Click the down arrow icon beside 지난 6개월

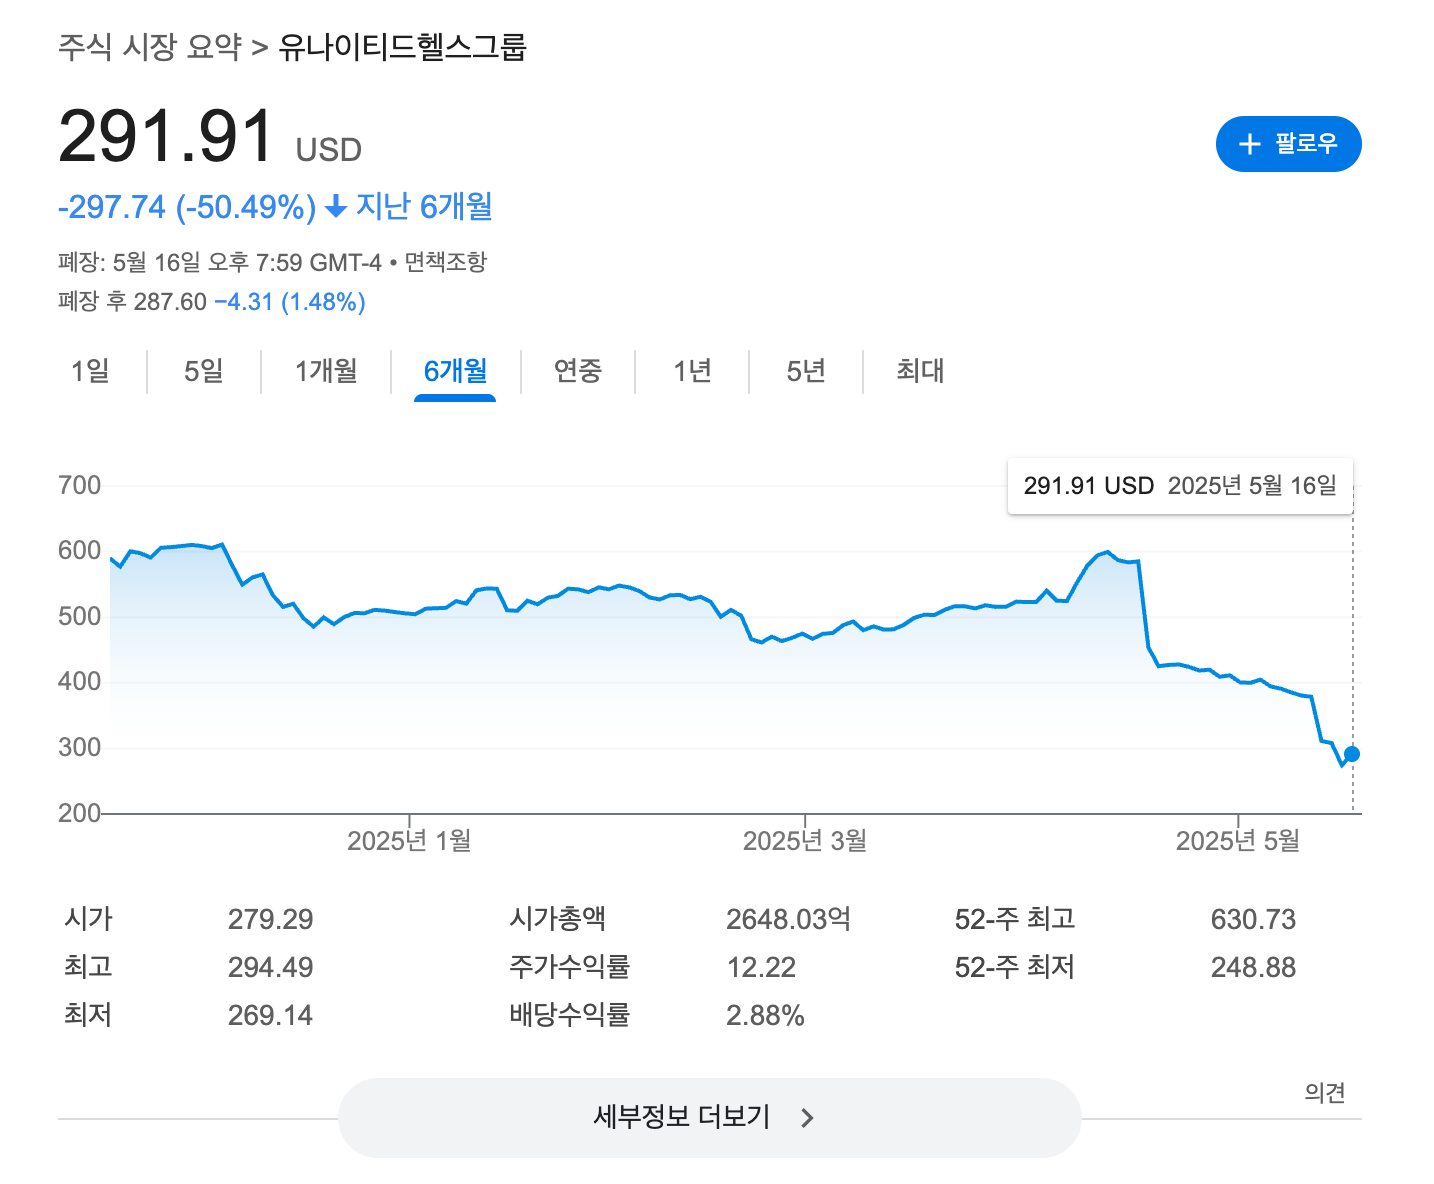pos(337,207)
